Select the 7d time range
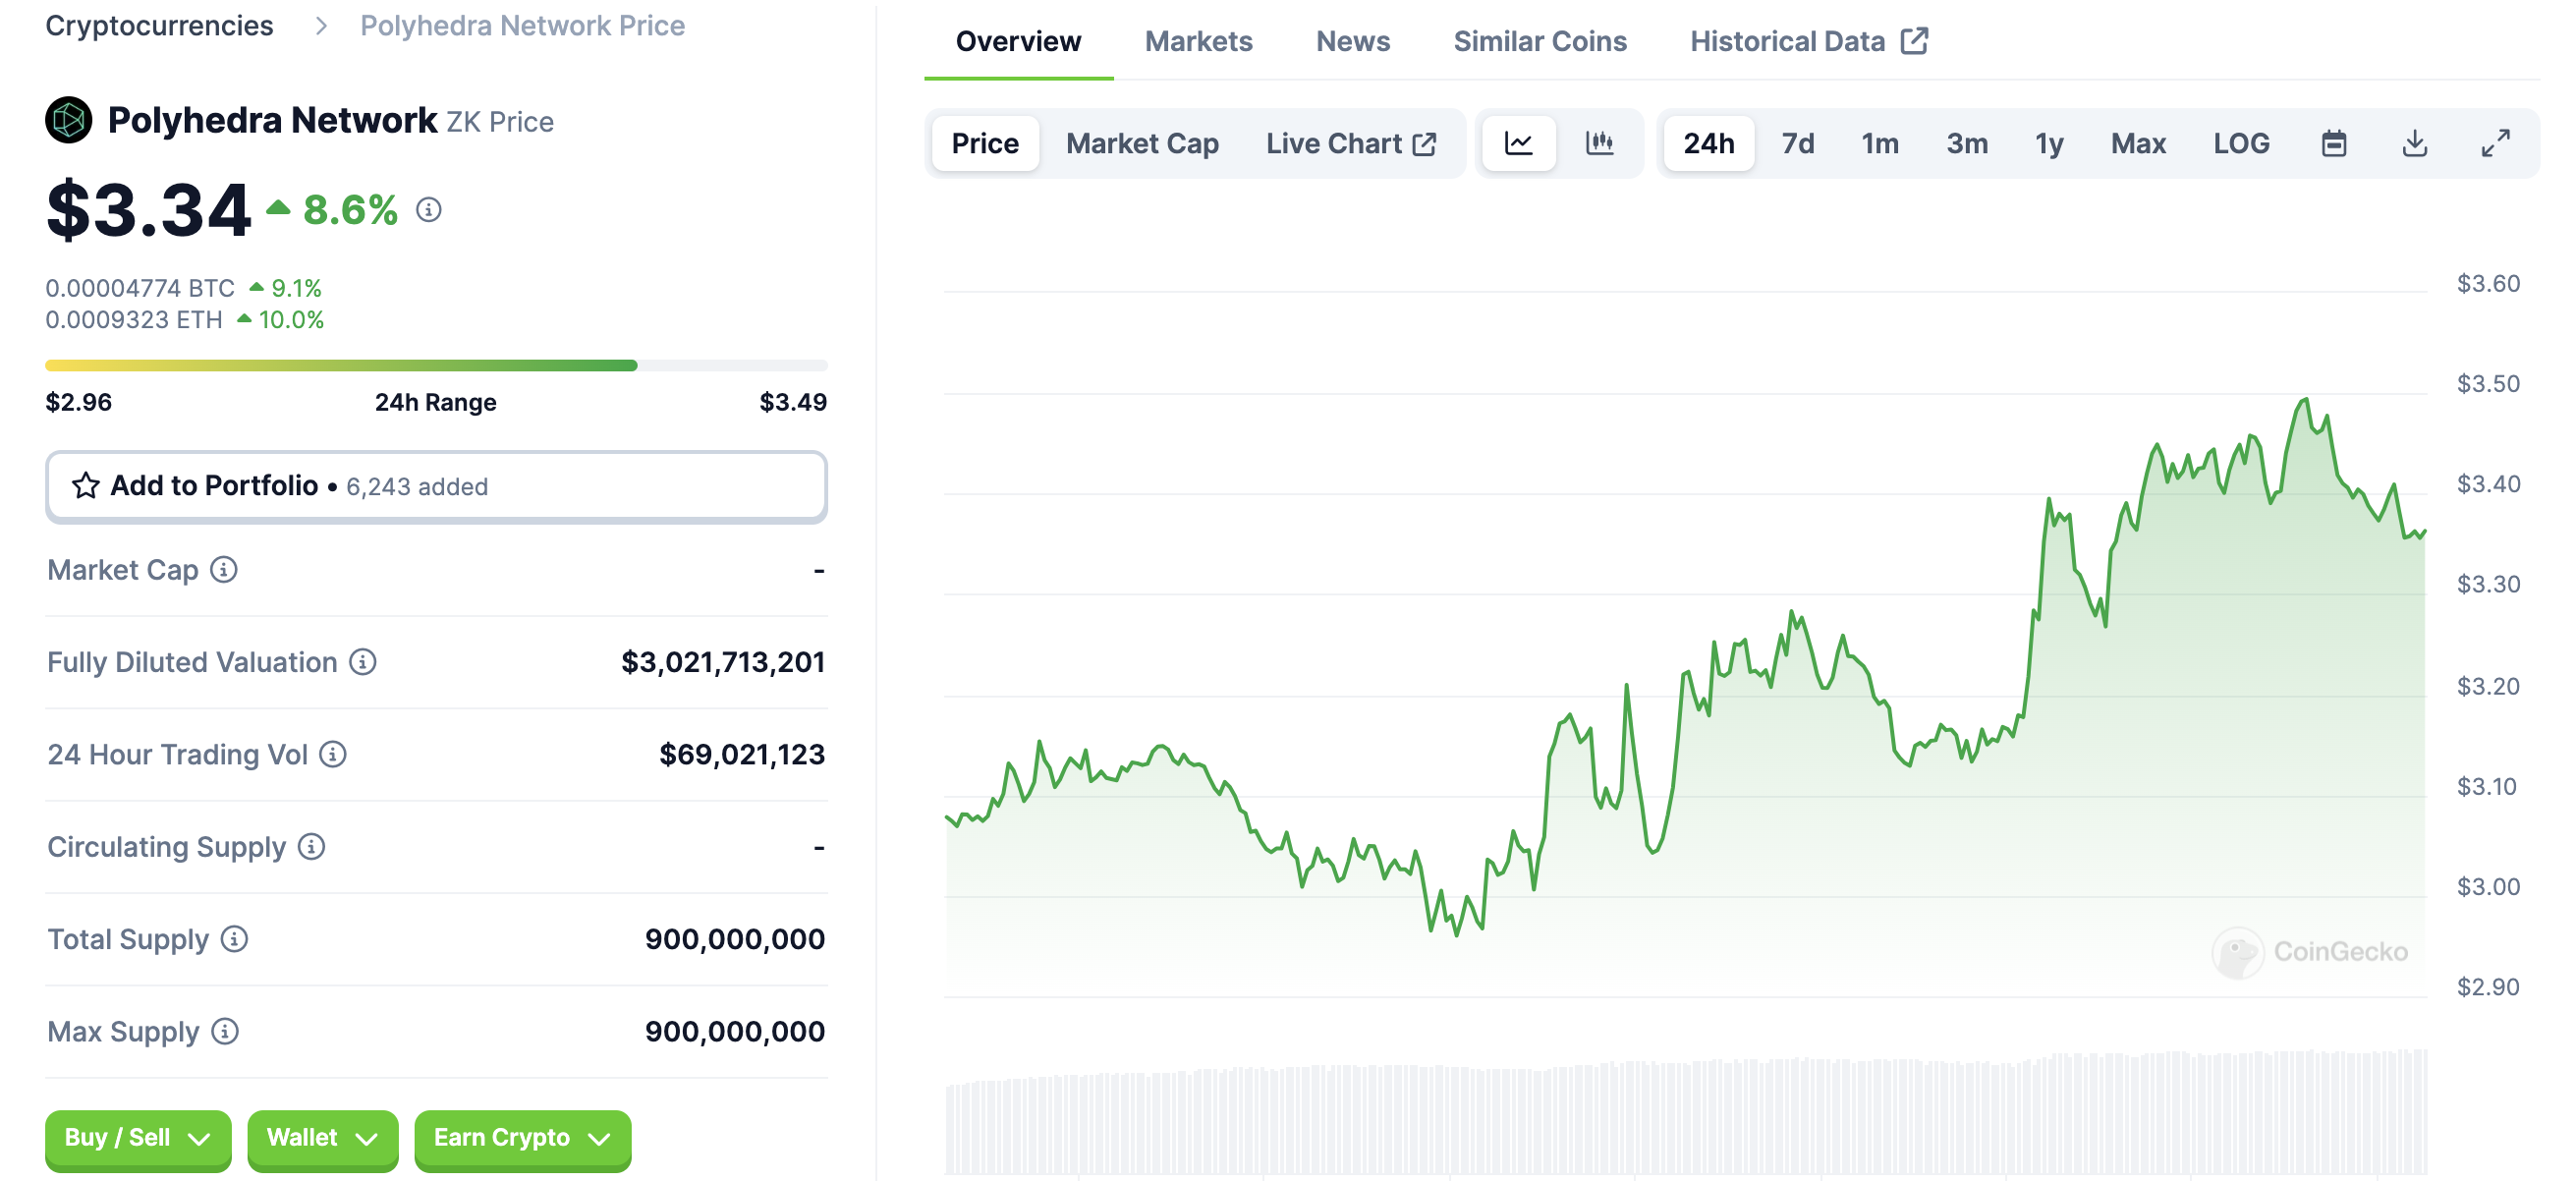Image resolution: width=2576 pixels, height=1181 pixels. point(1798,144)
